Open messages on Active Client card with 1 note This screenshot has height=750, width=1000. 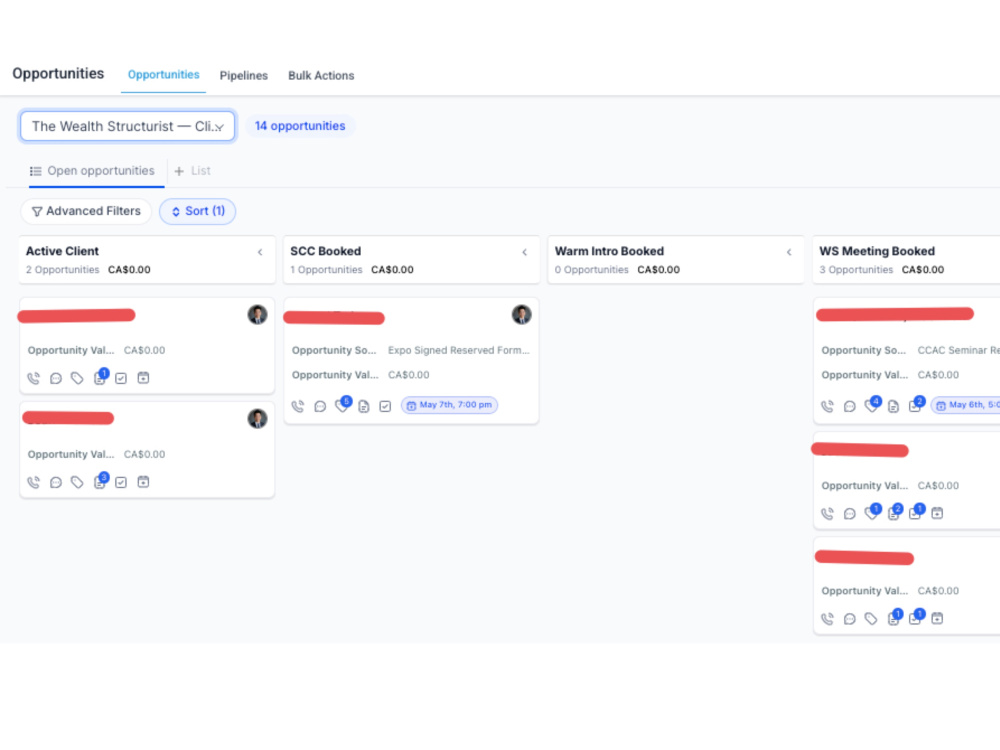click(55, 378)
